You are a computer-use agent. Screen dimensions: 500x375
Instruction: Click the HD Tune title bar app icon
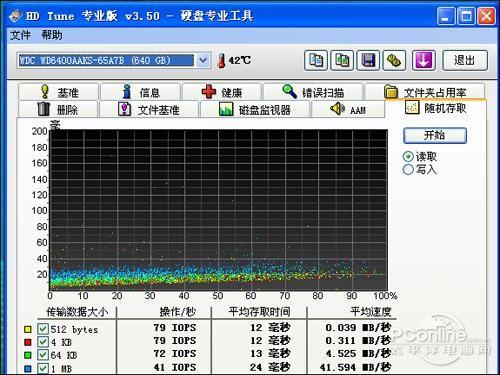pyautogui.click(x=15, y=16)
